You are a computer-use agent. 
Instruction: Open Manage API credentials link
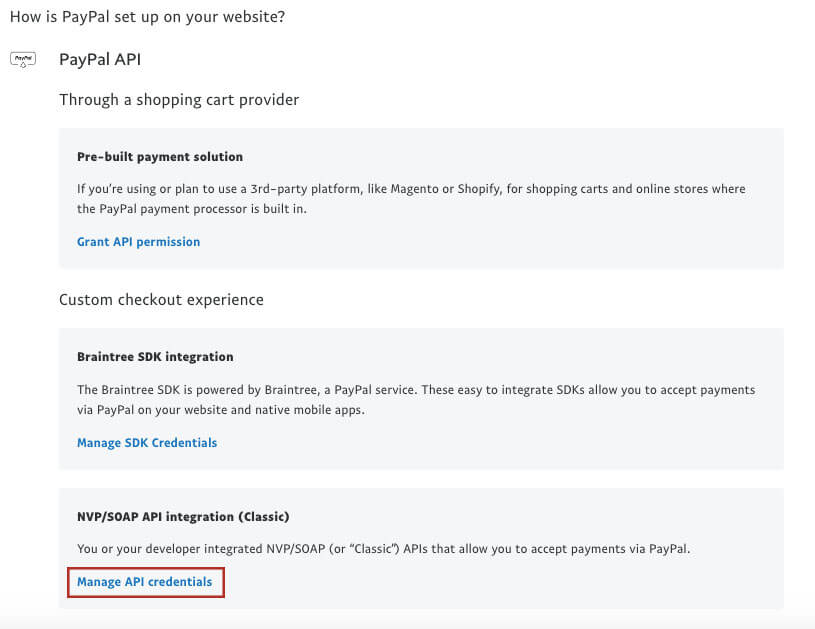click(x=144, y=582)
